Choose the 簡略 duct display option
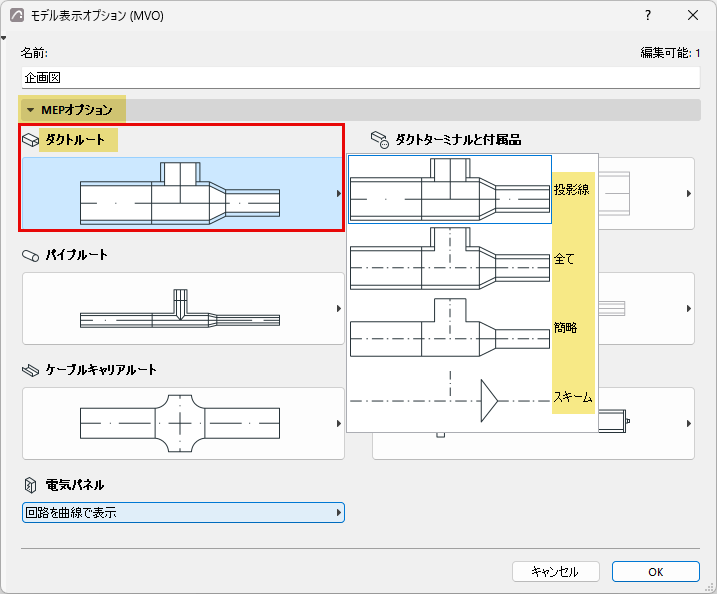The height and width of the screenshot is (594, 717). (x=472, y=327)
